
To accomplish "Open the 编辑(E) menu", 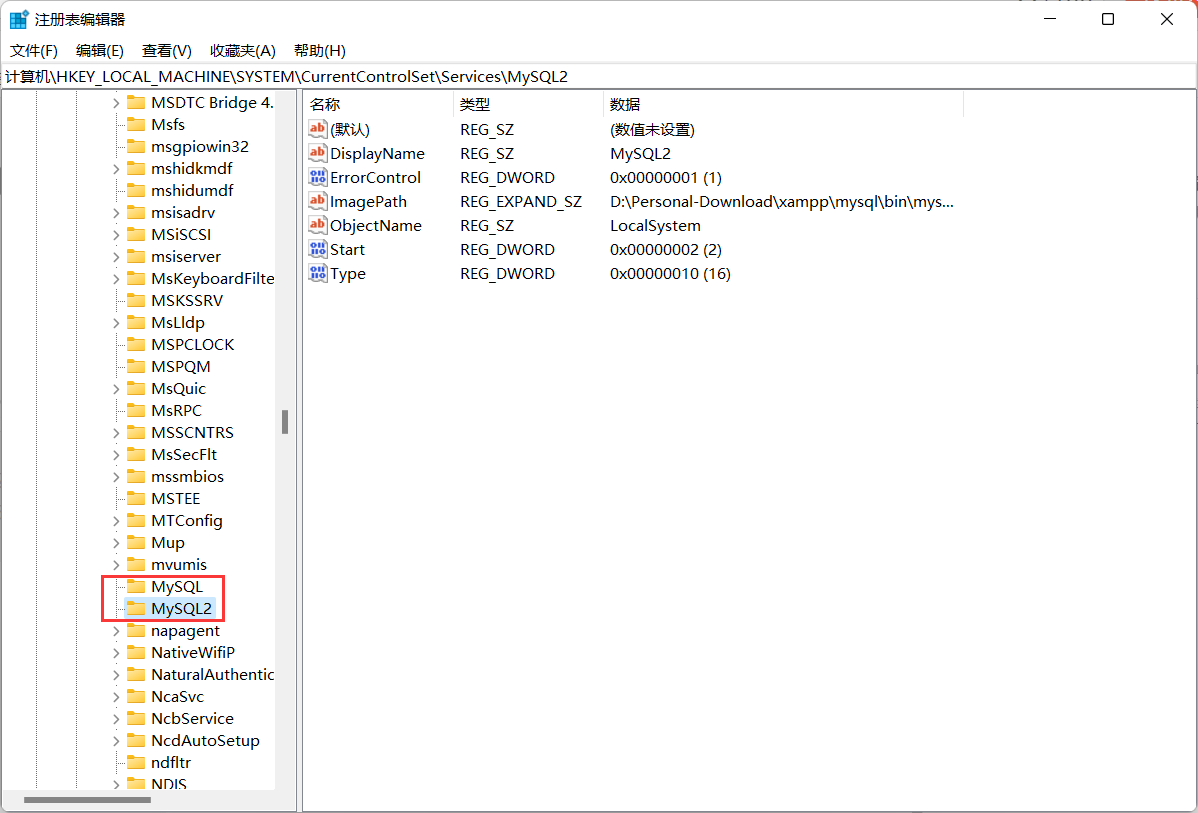I will click(x=100, y=51).
